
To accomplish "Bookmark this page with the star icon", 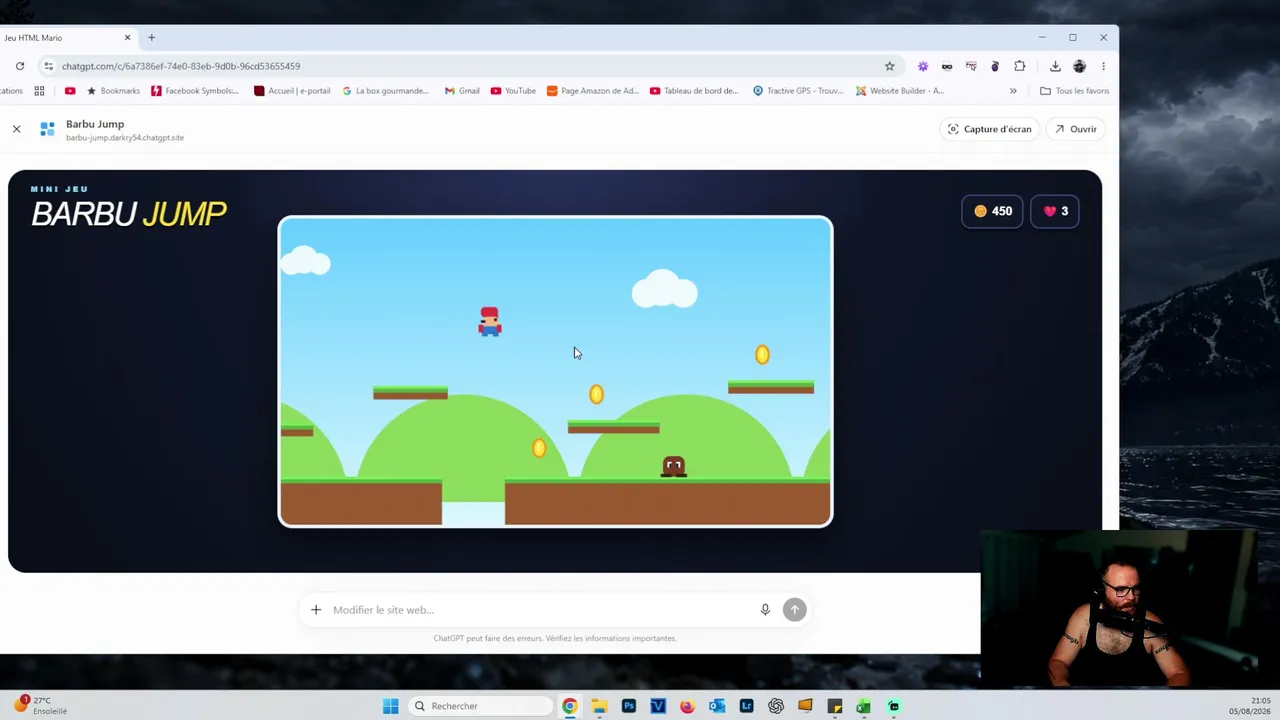I will [889, 66].
